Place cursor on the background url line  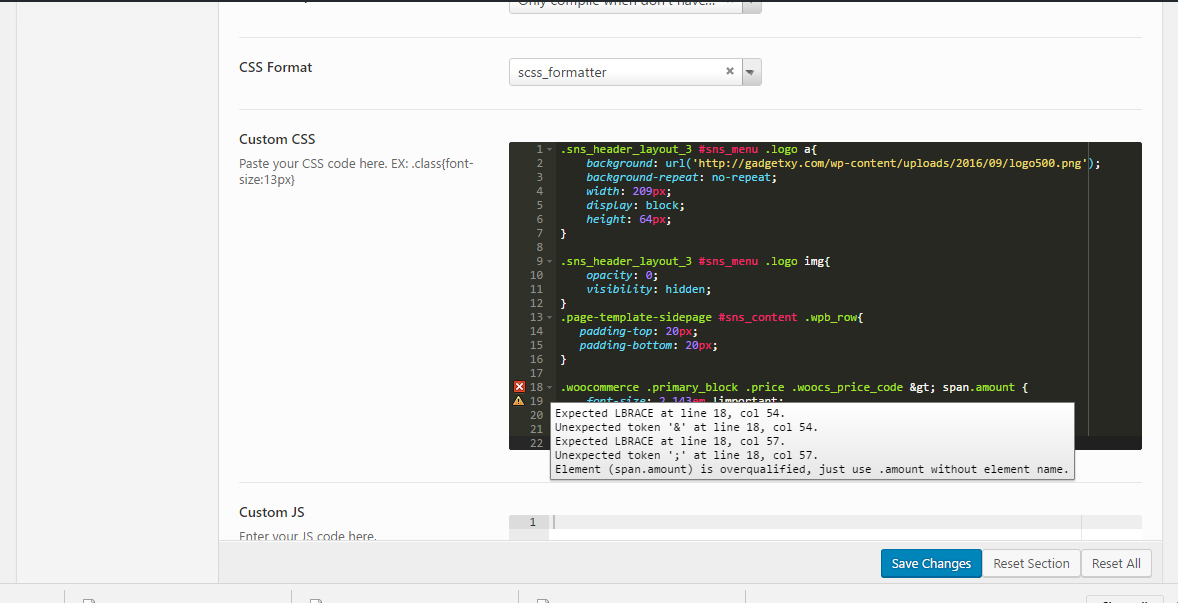click(x=840, y=163)
